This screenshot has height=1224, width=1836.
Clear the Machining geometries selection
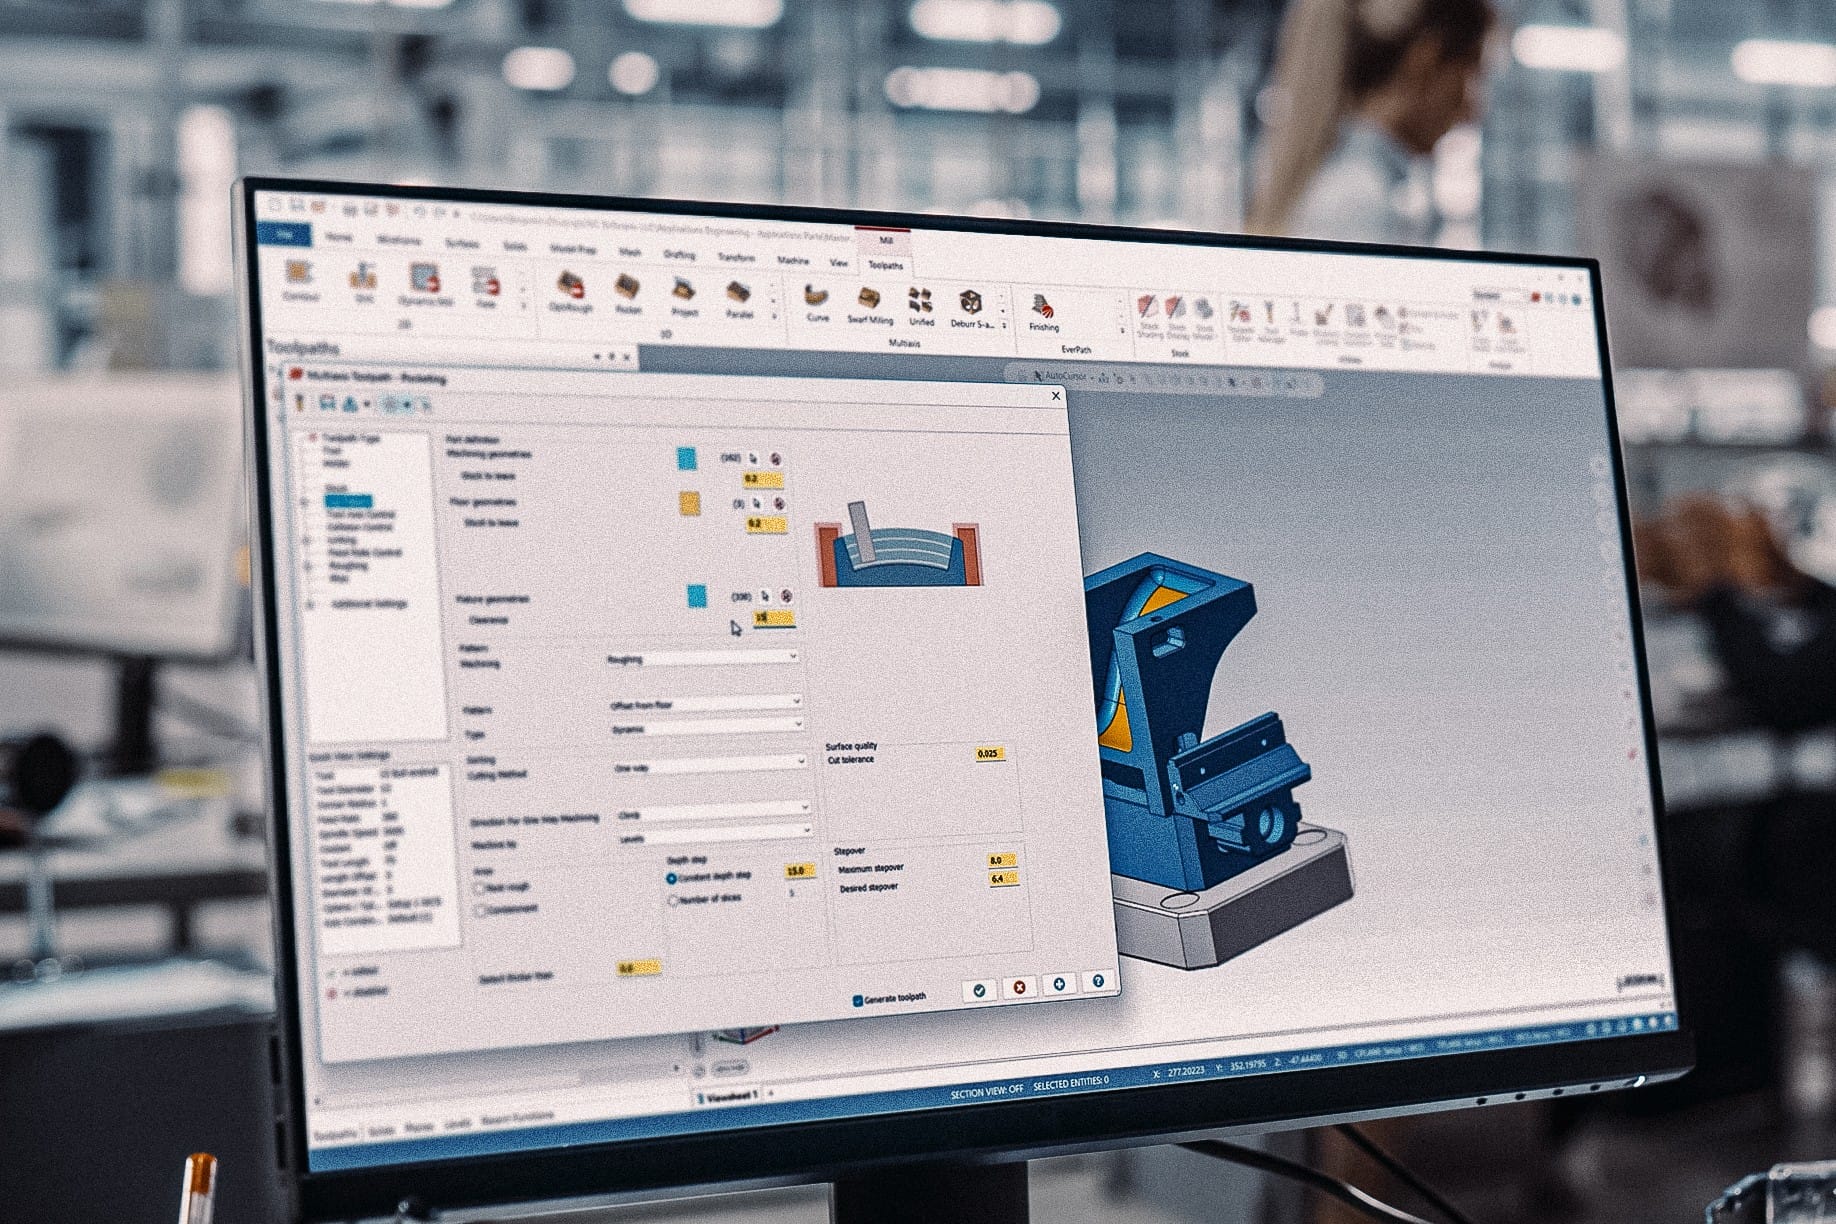[776, 460]
